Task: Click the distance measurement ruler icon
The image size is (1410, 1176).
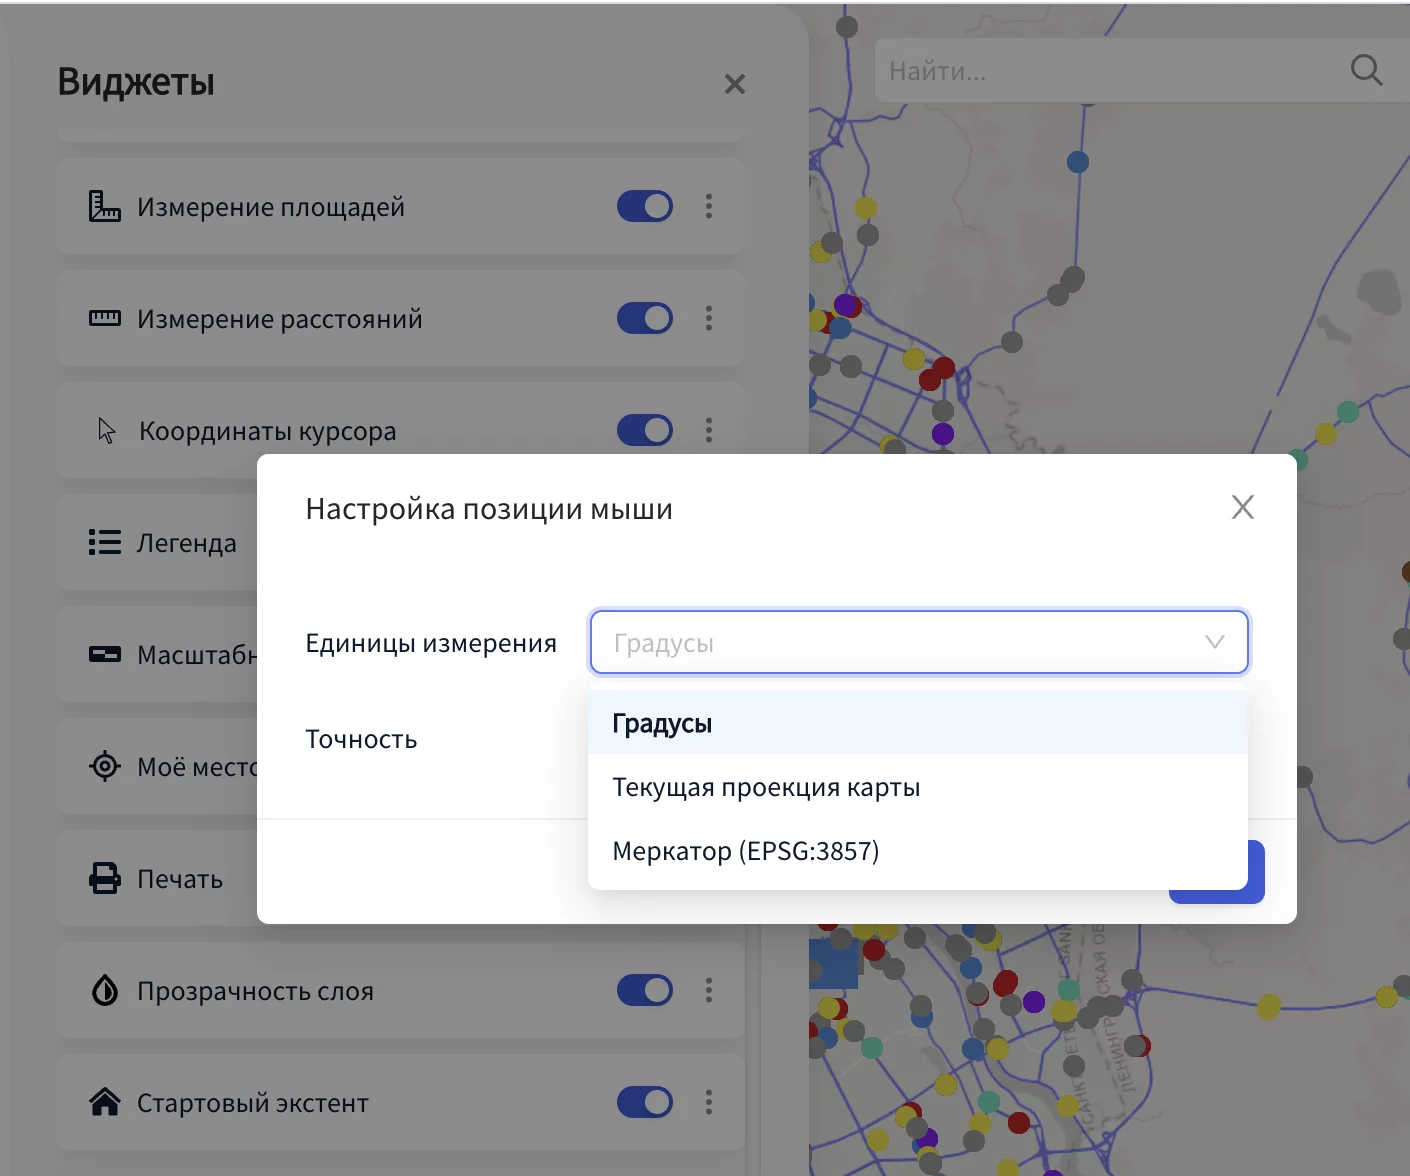Action: pos(104,319)
